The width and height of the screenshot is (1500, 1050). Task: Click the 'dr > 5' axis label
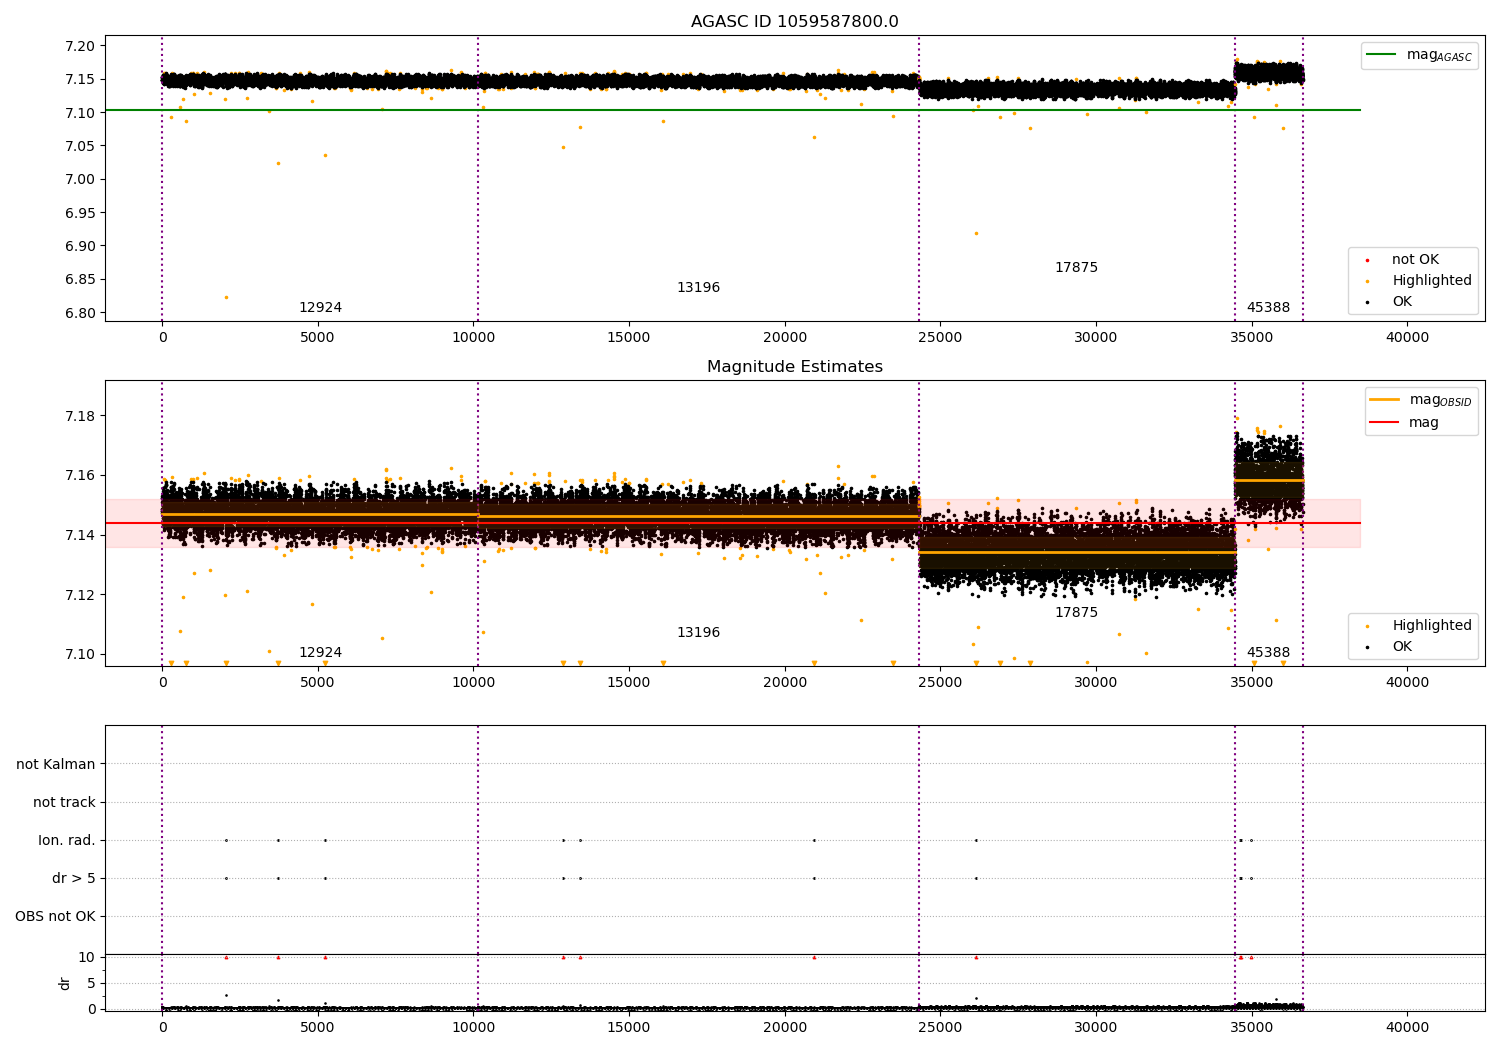74,879
